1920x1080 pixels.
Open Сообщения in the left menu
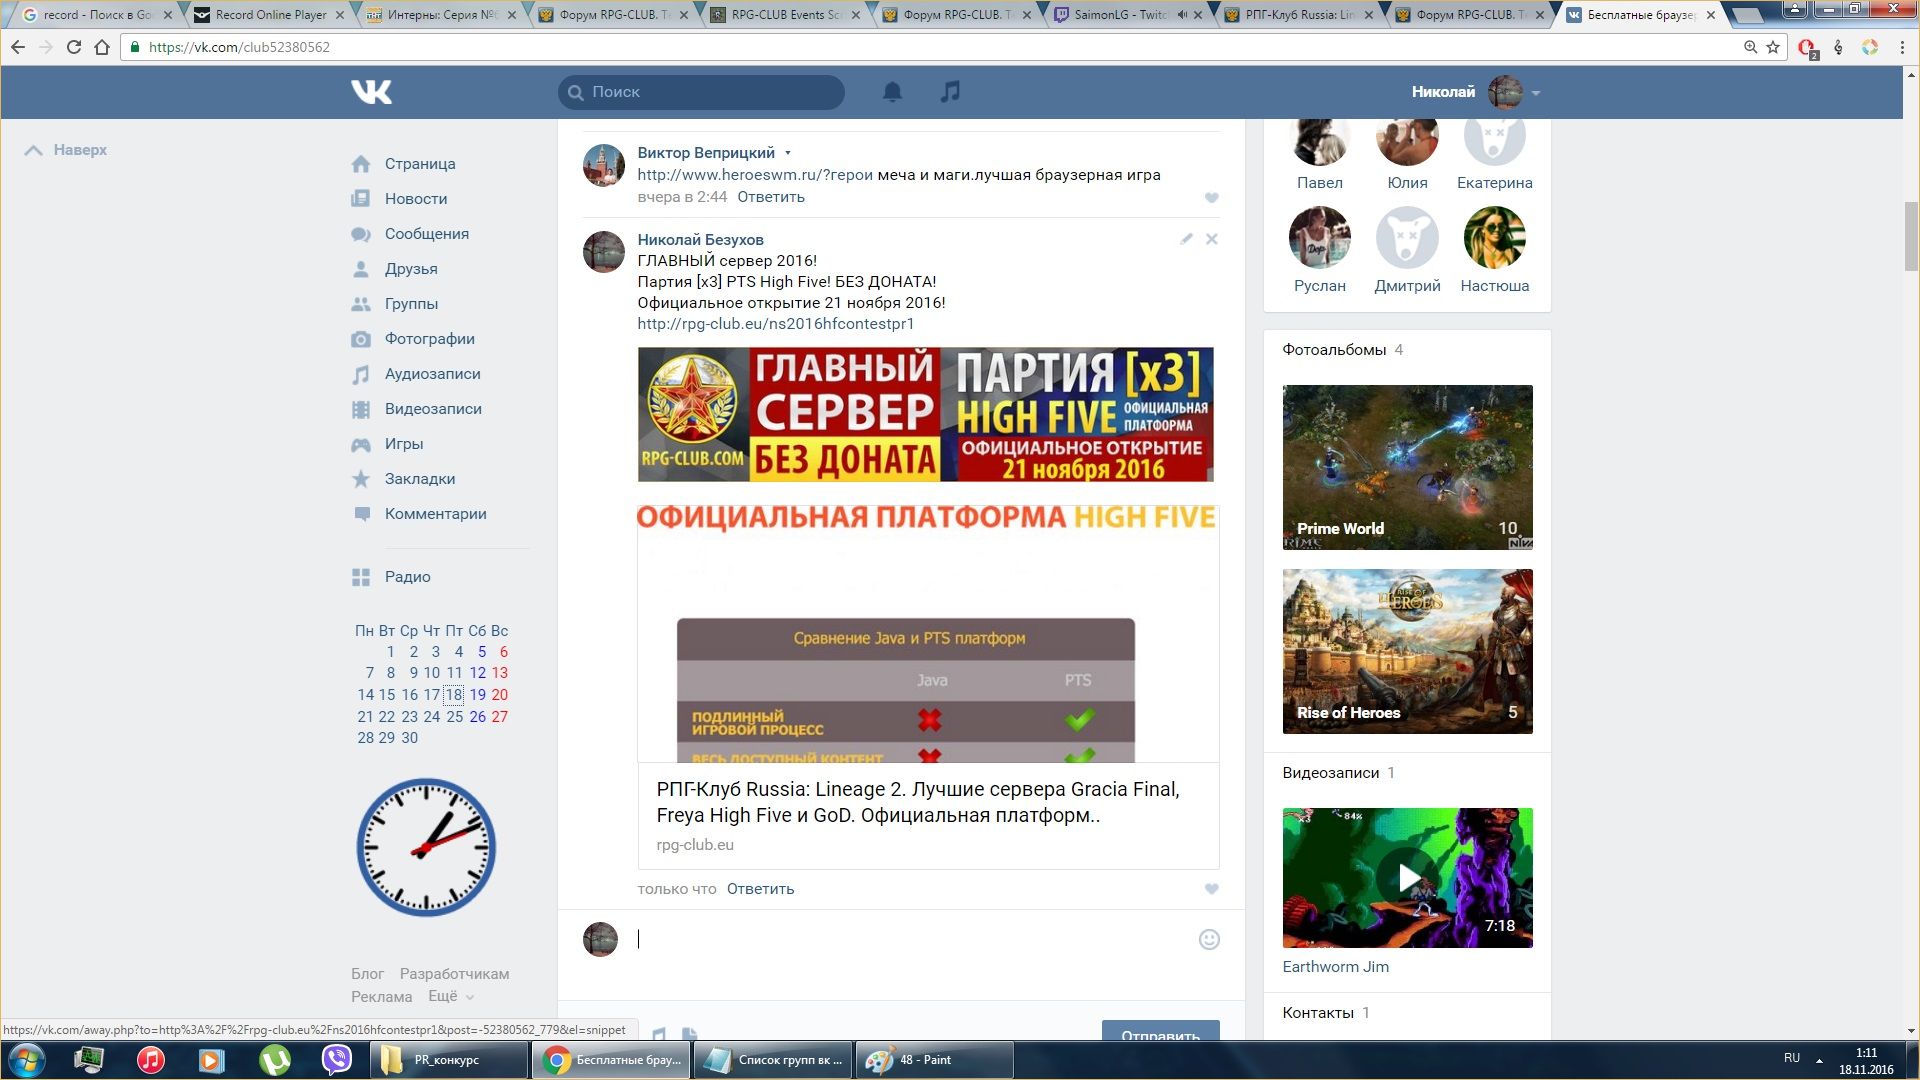pyautogui.click(x=426, y=234)
